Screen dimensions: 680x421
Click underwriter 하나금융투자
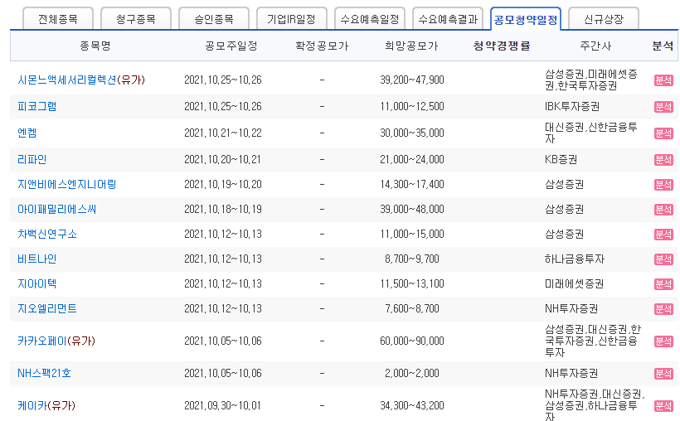coord(574,259)
